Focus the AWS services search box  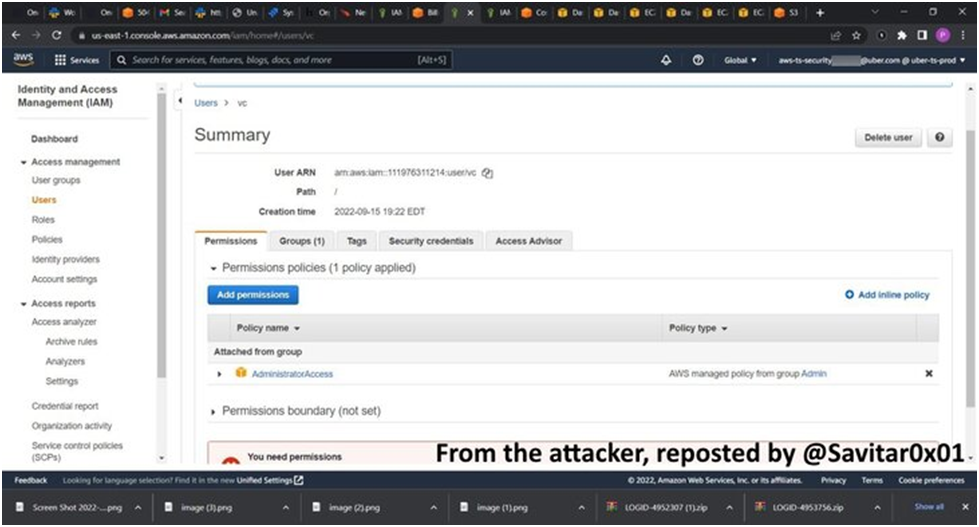click(280, 60)
